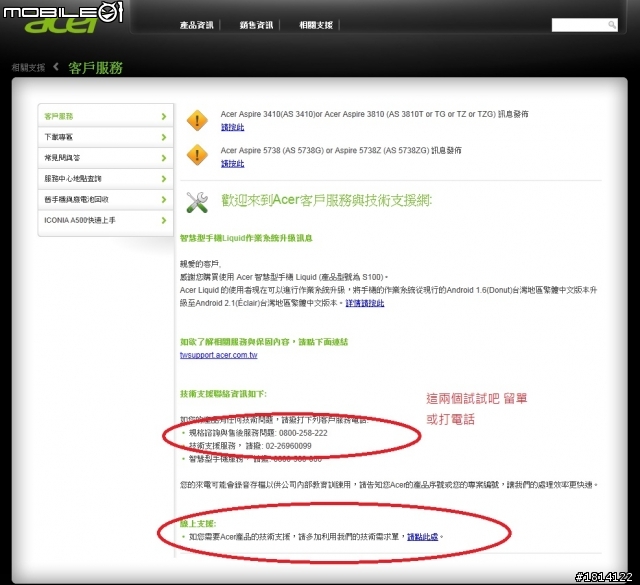Go back via 相關支援 breadcrumb
Viewport: 640px width, 585px height.
coord(28,67)
